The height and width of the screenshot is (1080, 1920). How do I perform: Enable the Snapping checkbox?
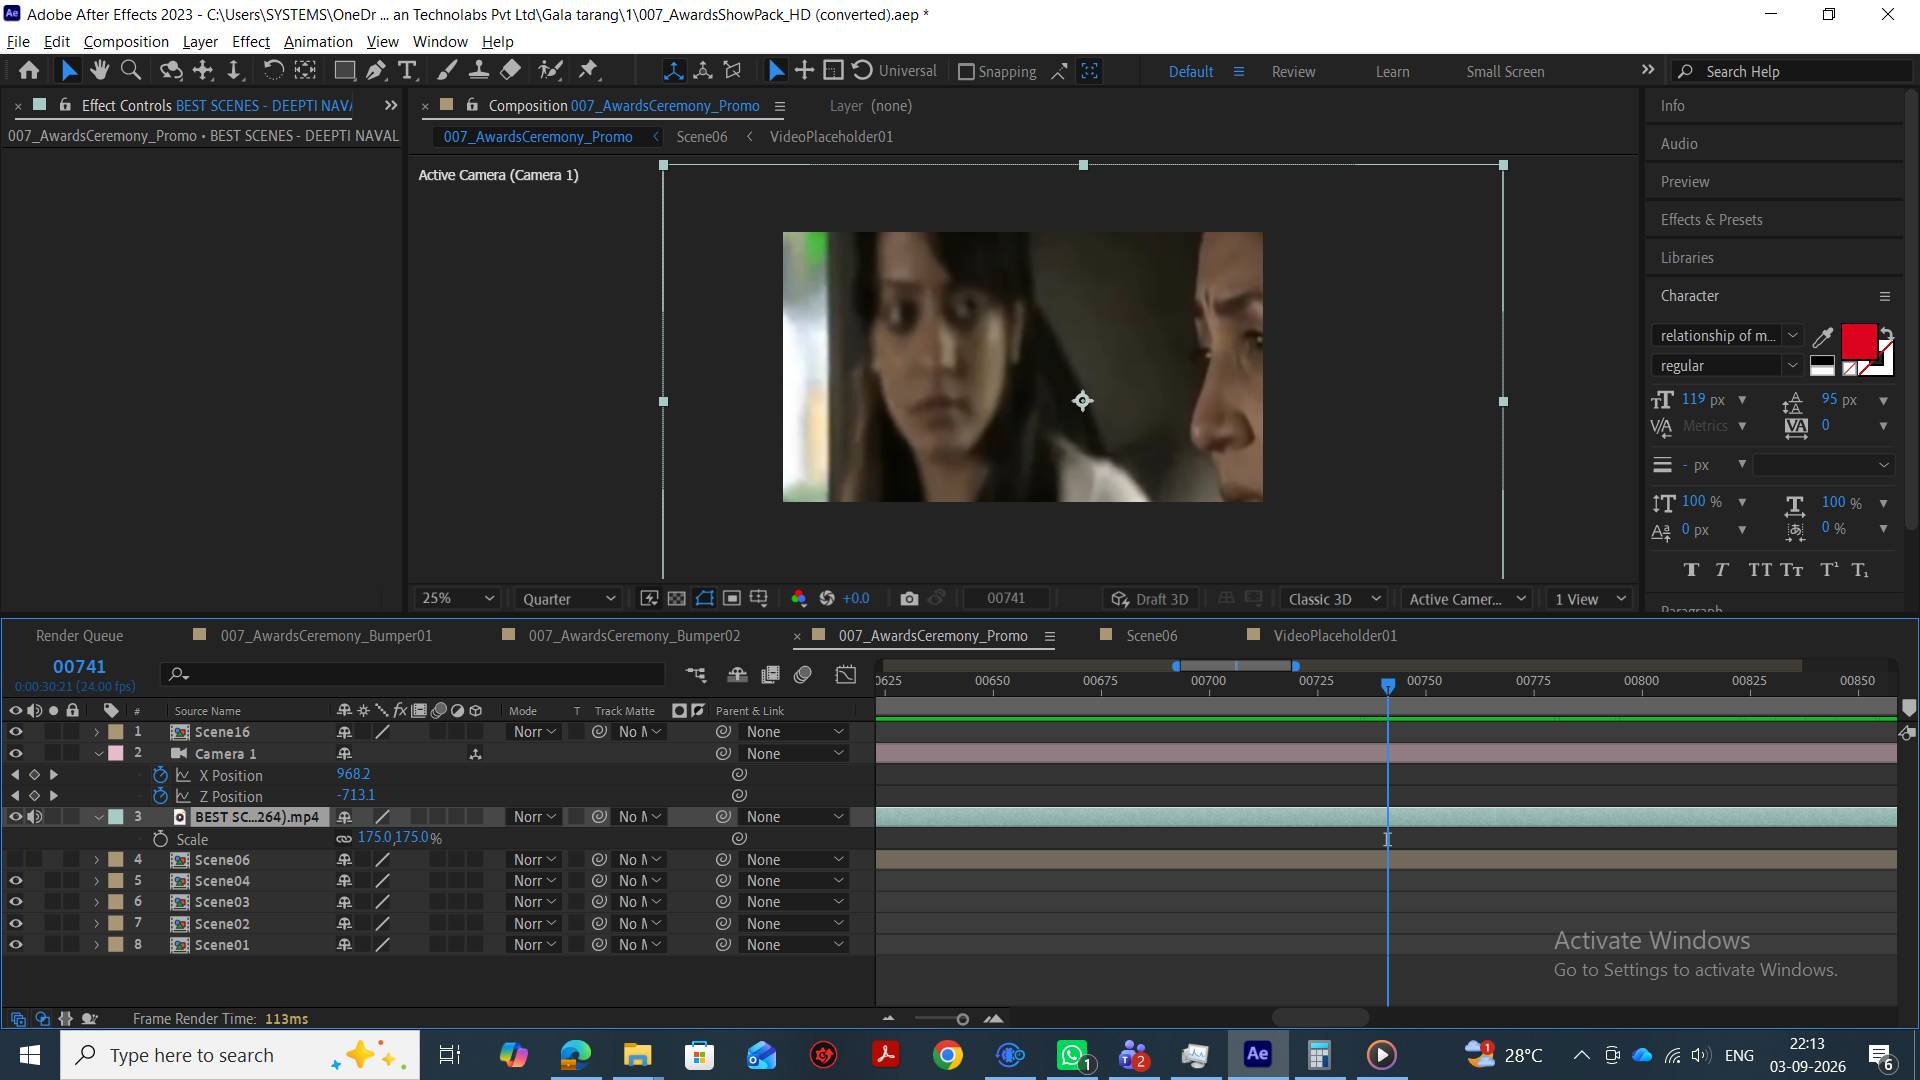click(x=966, y=72)
